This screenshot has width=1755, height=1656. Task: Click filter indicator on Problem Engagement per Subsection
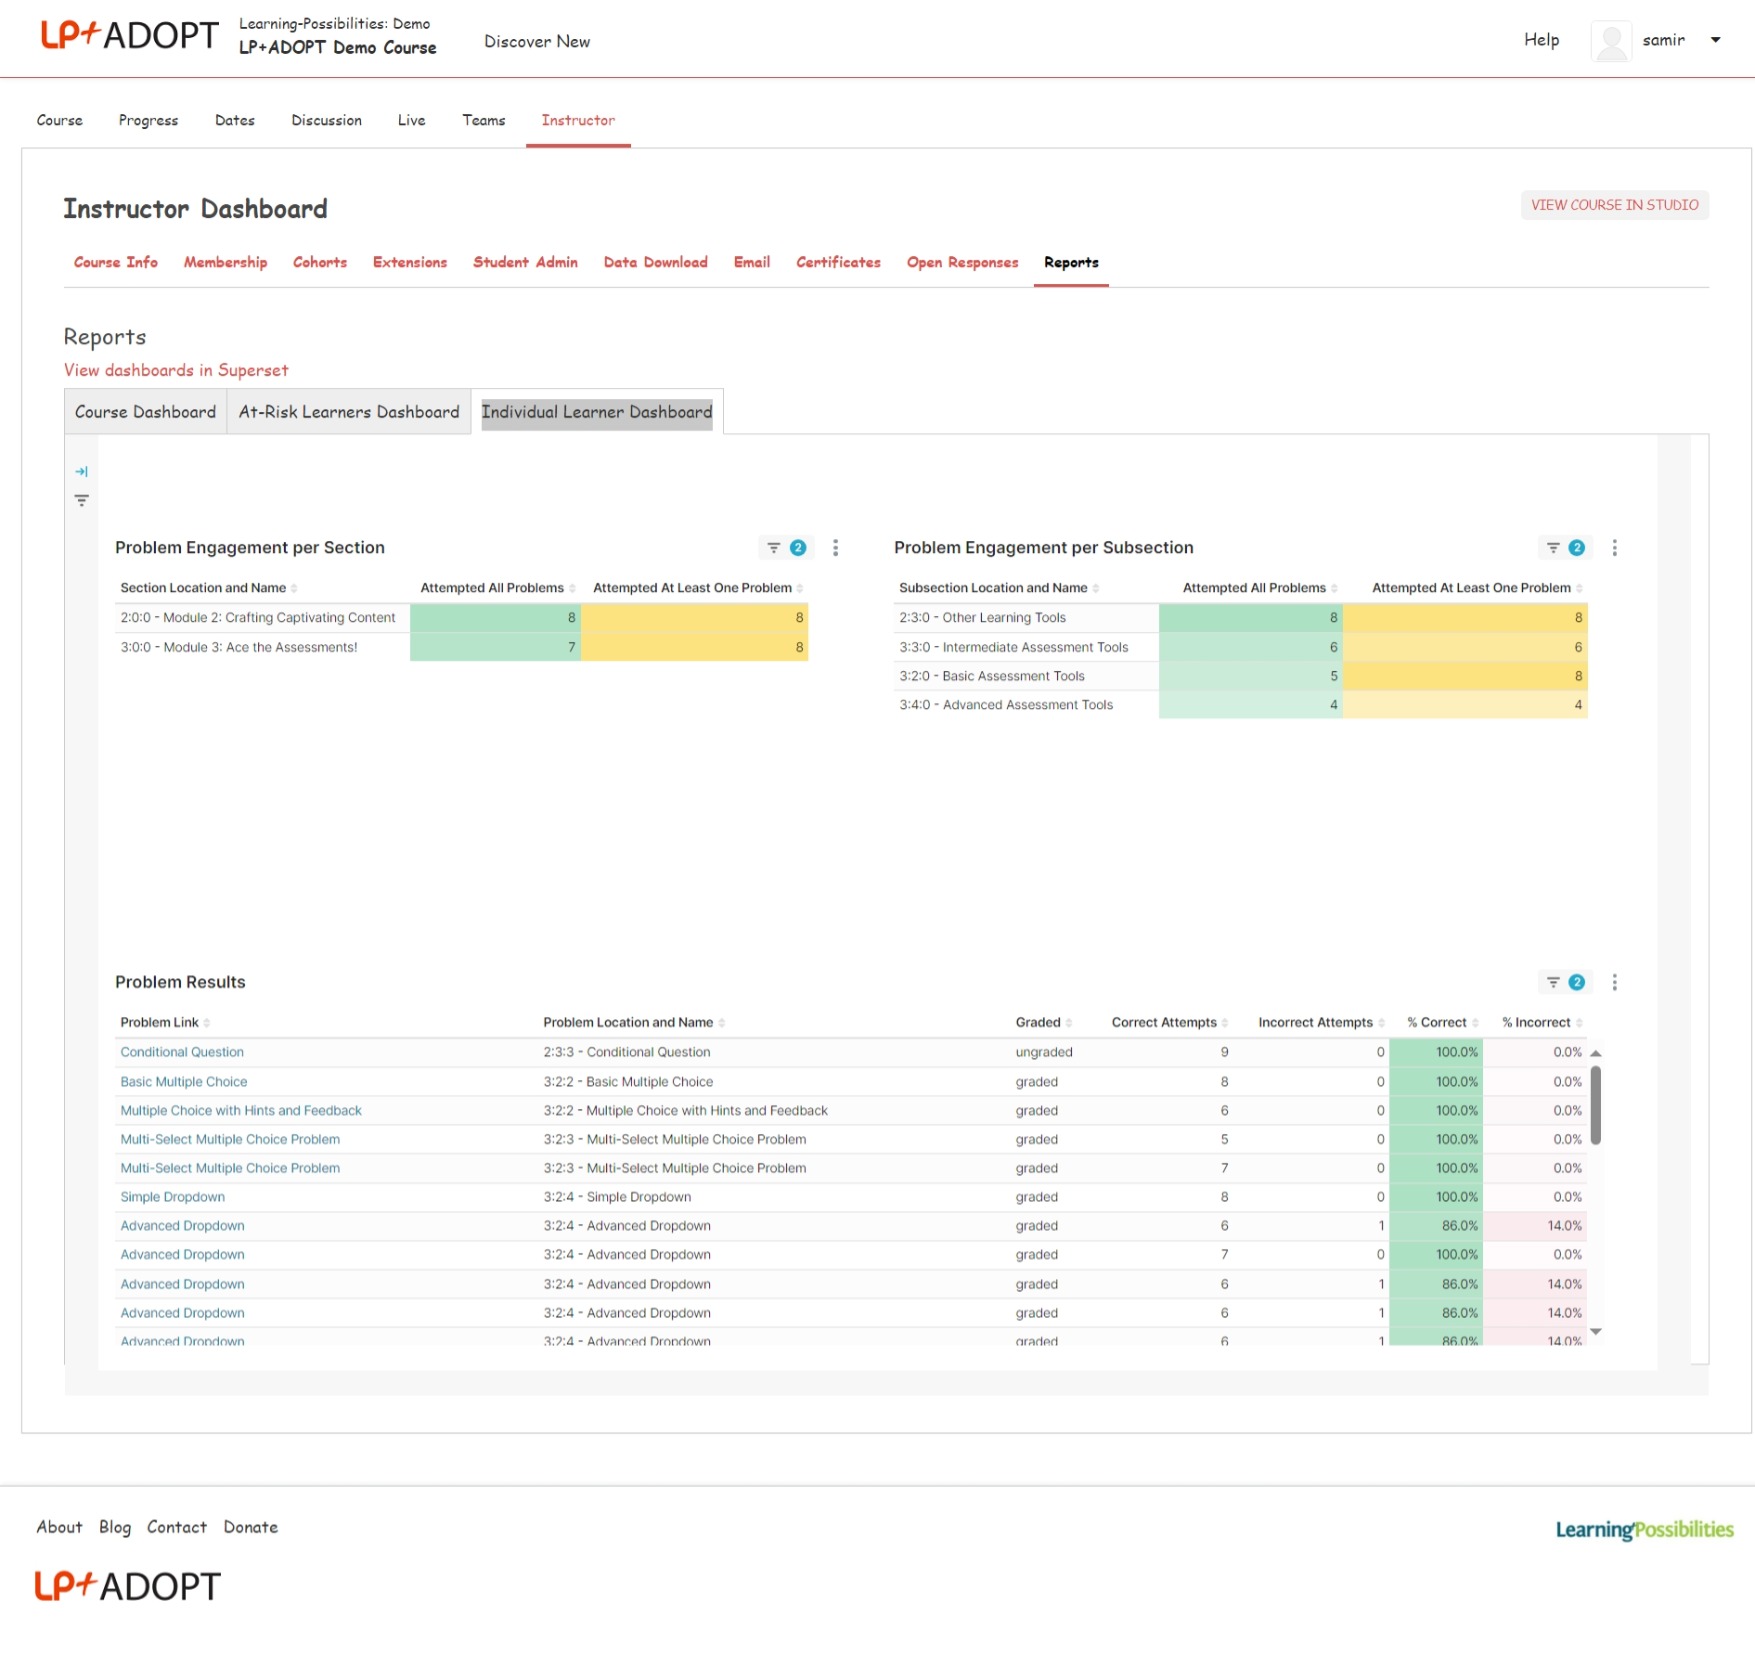1564,548
